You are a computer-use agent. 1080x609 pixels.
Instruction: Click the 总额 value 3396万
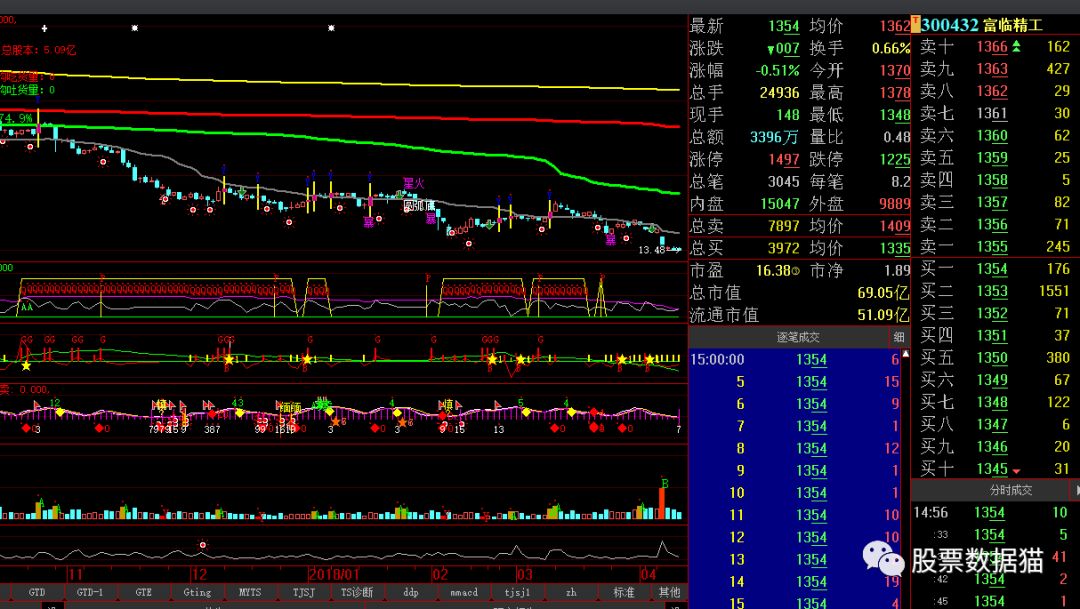(x=774, y=137)
